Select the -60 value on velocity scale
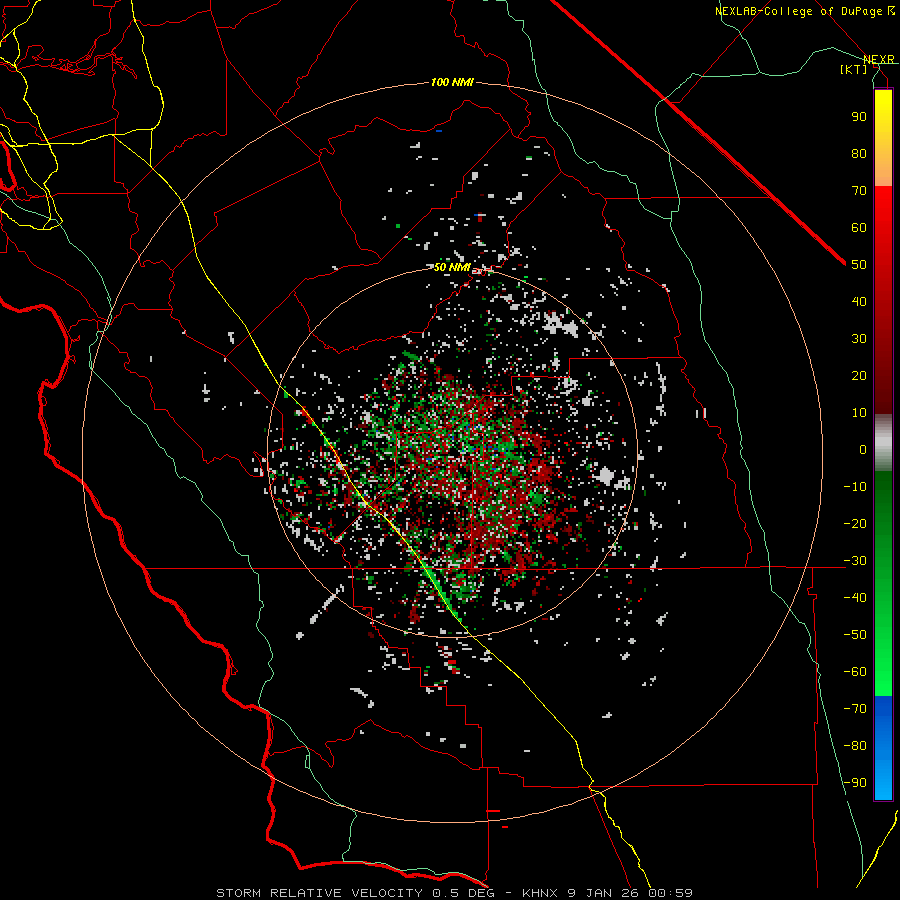This screenshot has width=900, height=900. (855, 672)
